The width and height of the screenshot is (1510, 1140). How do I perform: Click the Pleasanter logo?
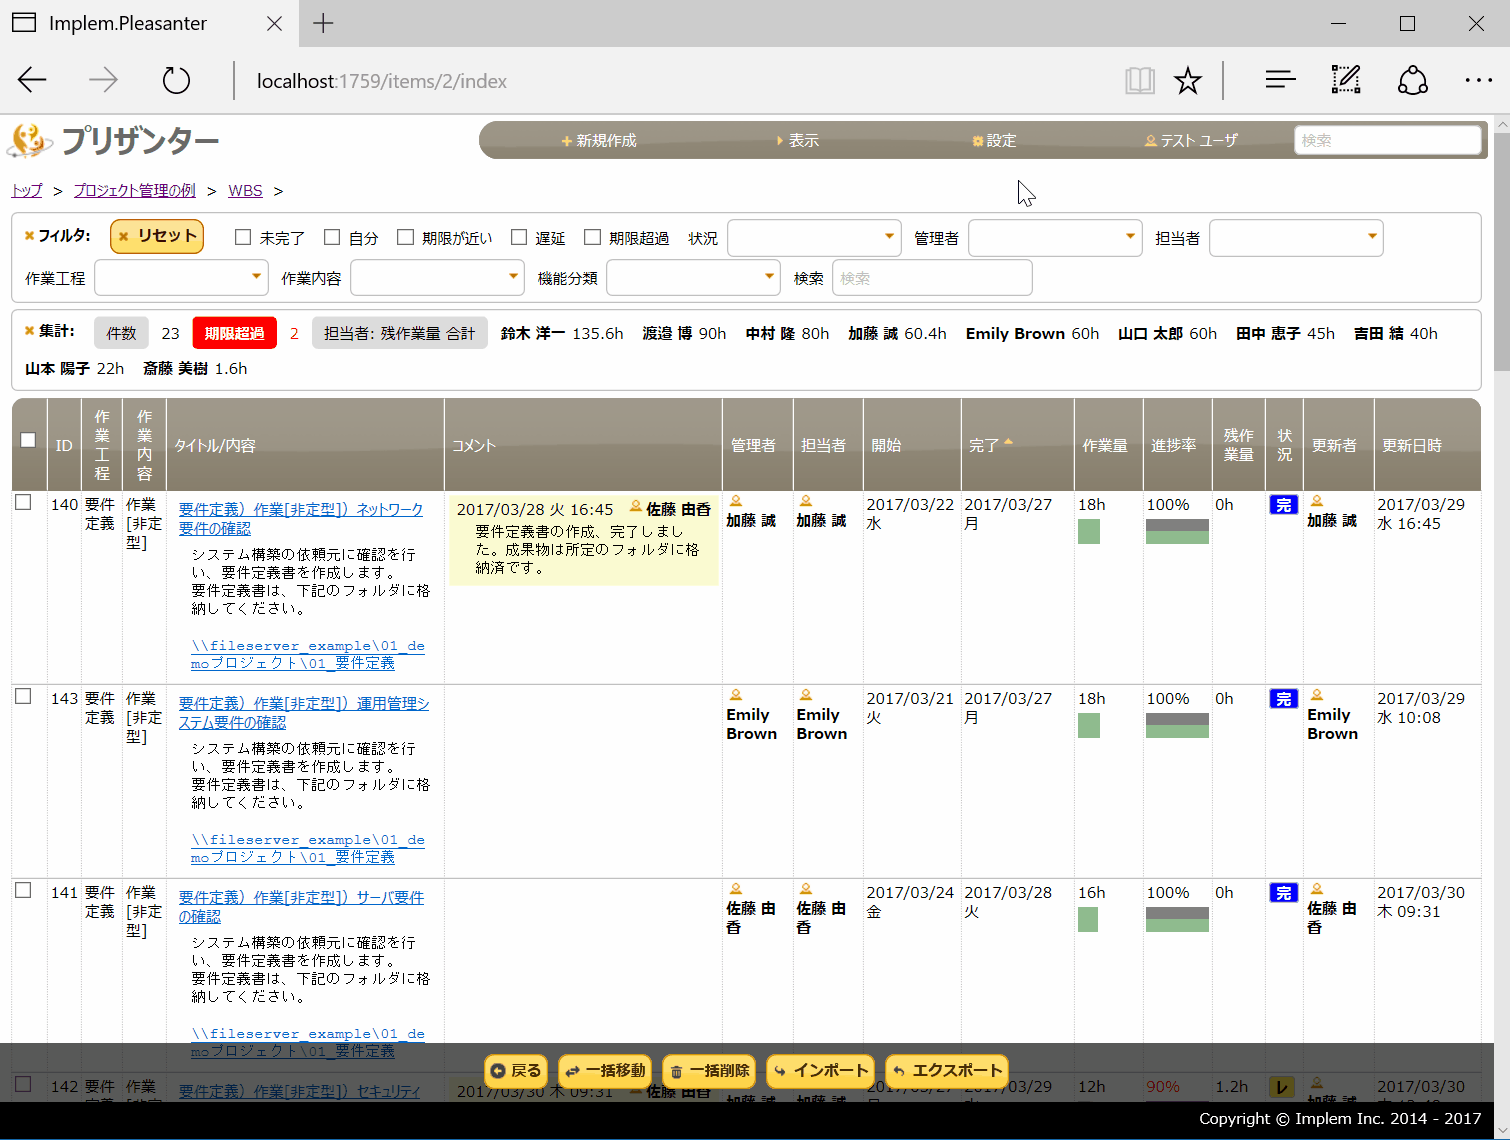coord(113,141)
